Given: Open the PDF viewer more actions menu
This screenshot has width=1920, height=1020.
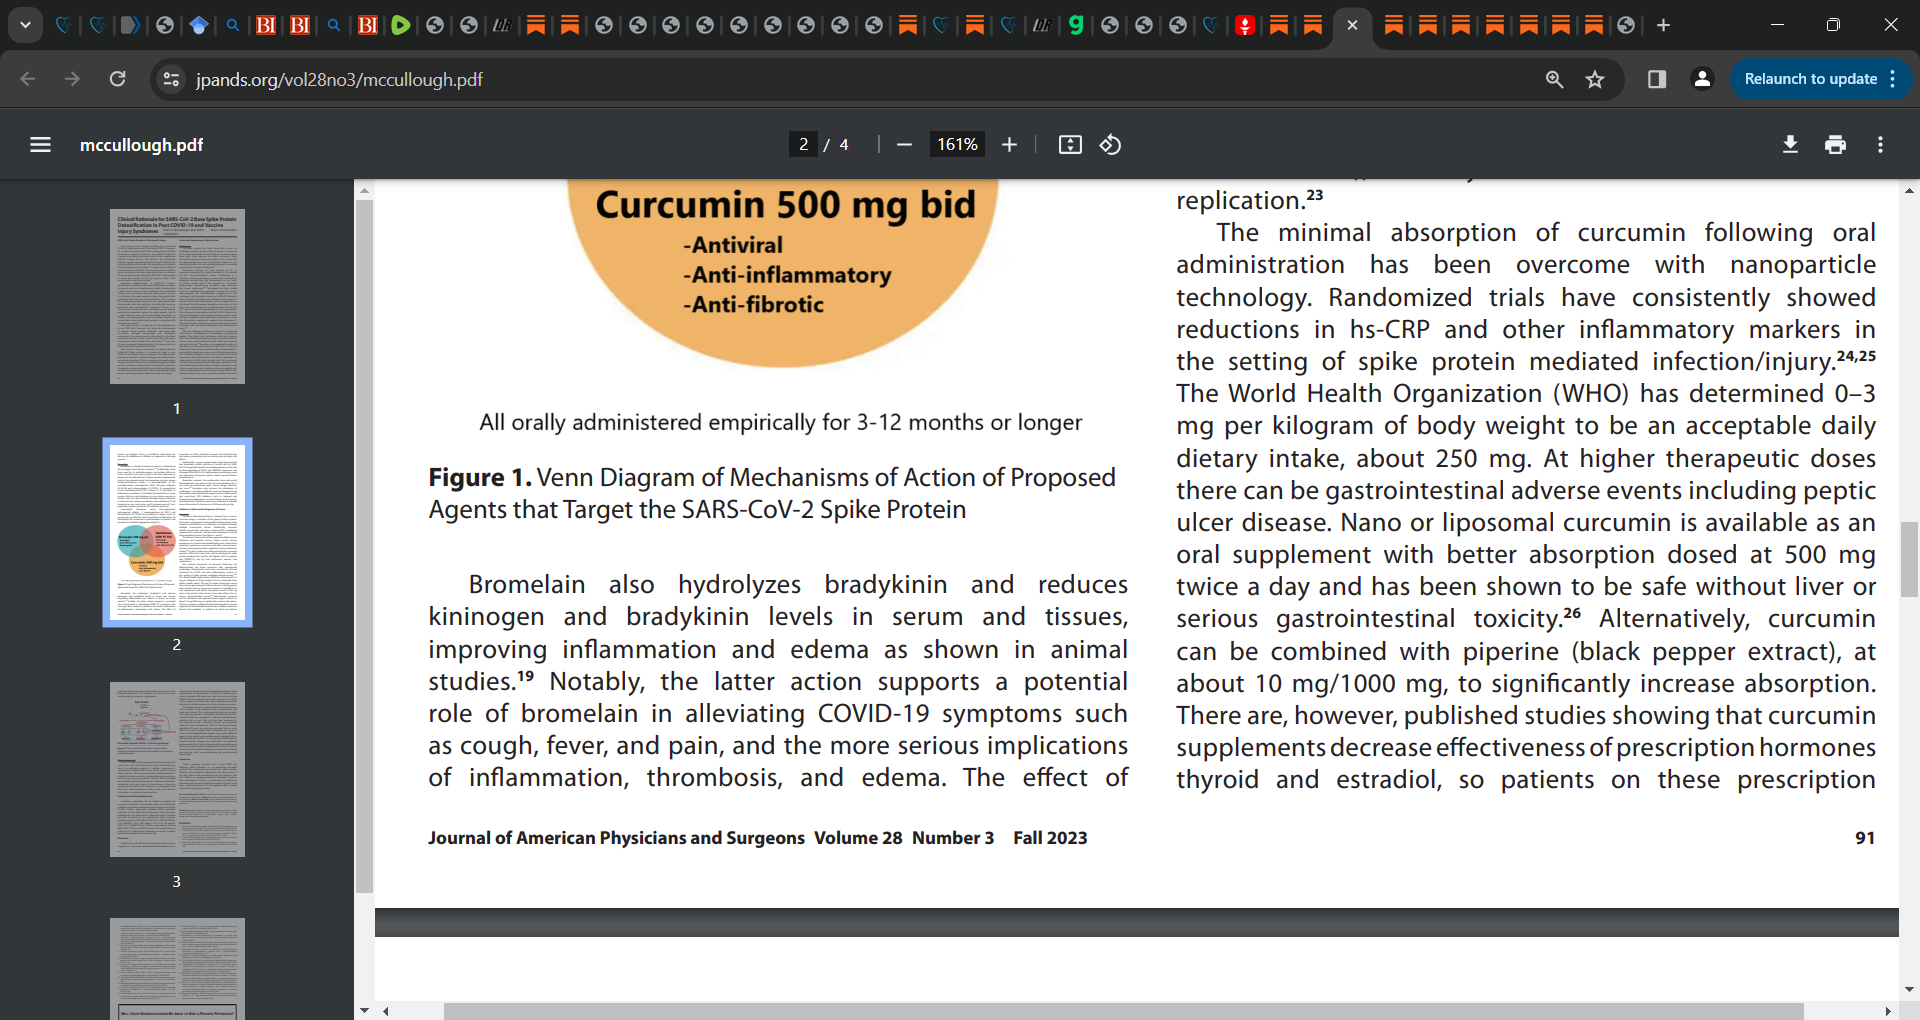Looking at the screenshot, I should (x=1880, y=145).
